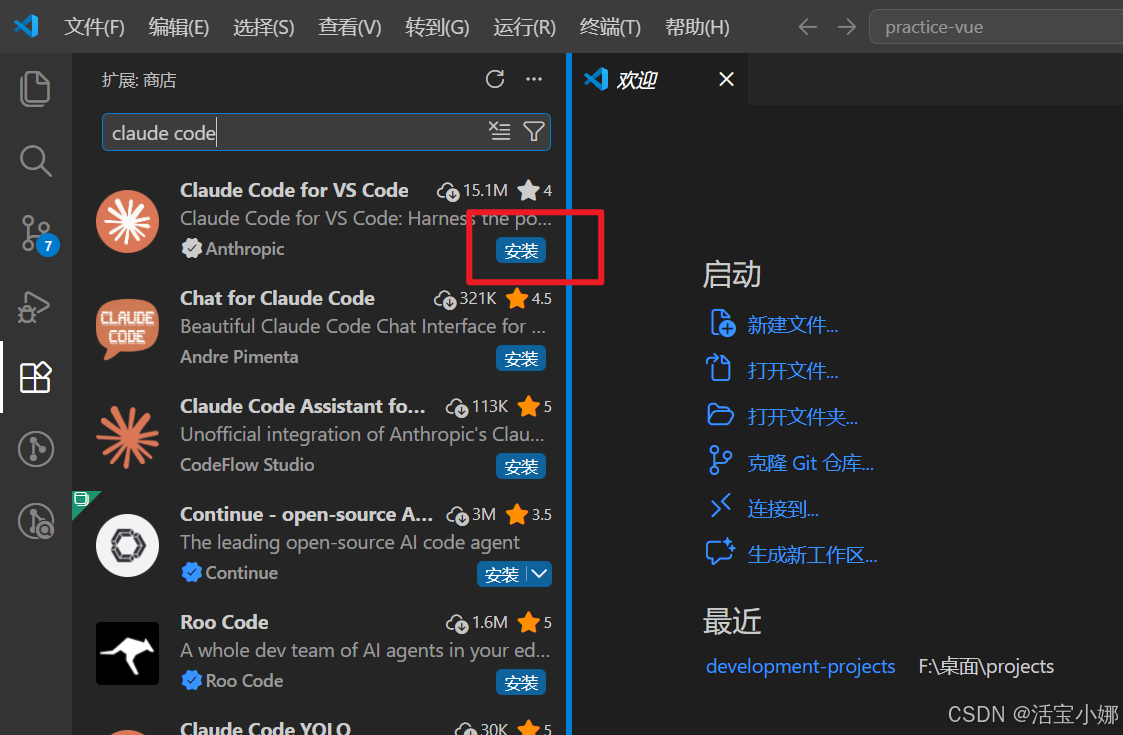Click the 扩展: 商店 panel title
Screen dimensions: 1123x735
(x=139, y=80)
